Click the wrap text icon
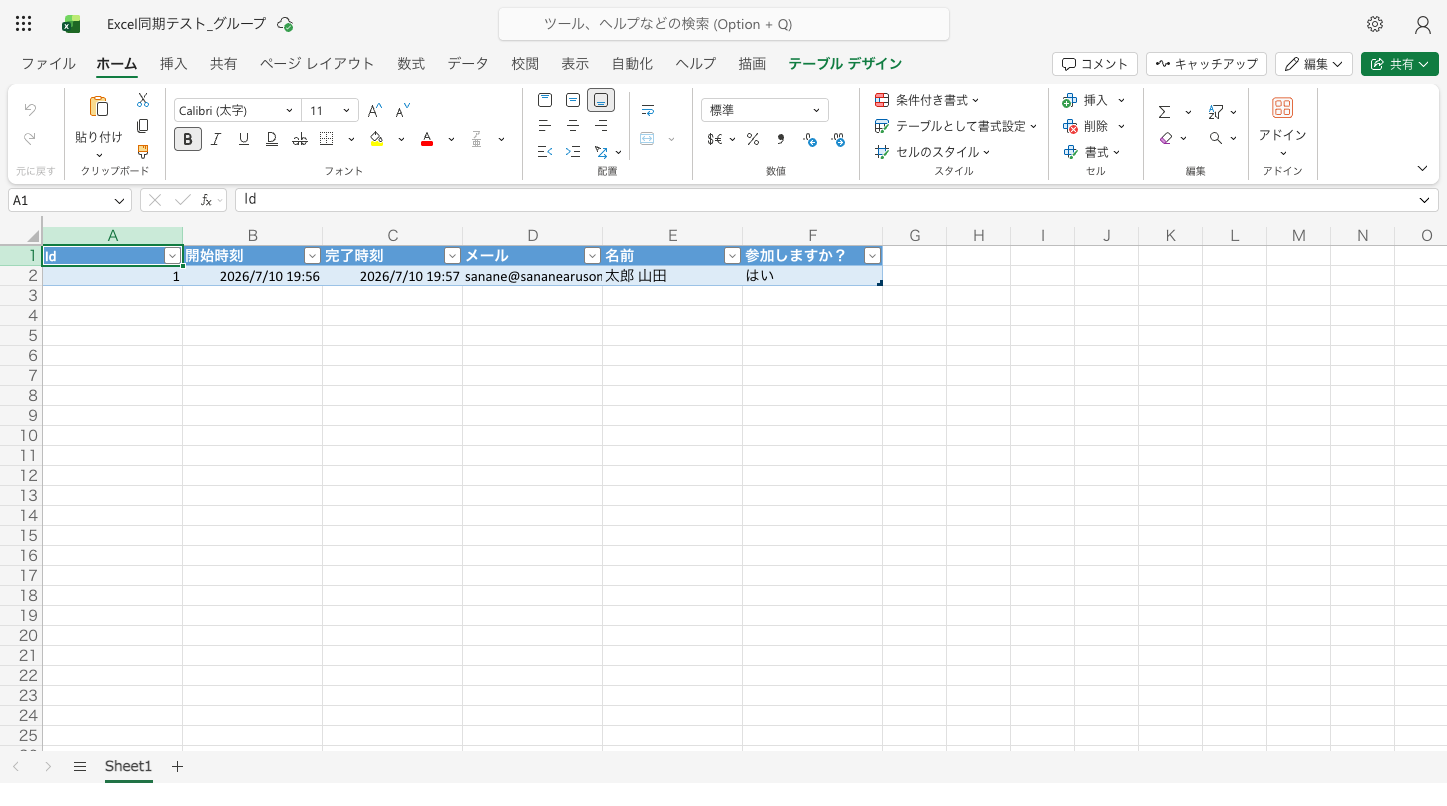 point(648,110)
